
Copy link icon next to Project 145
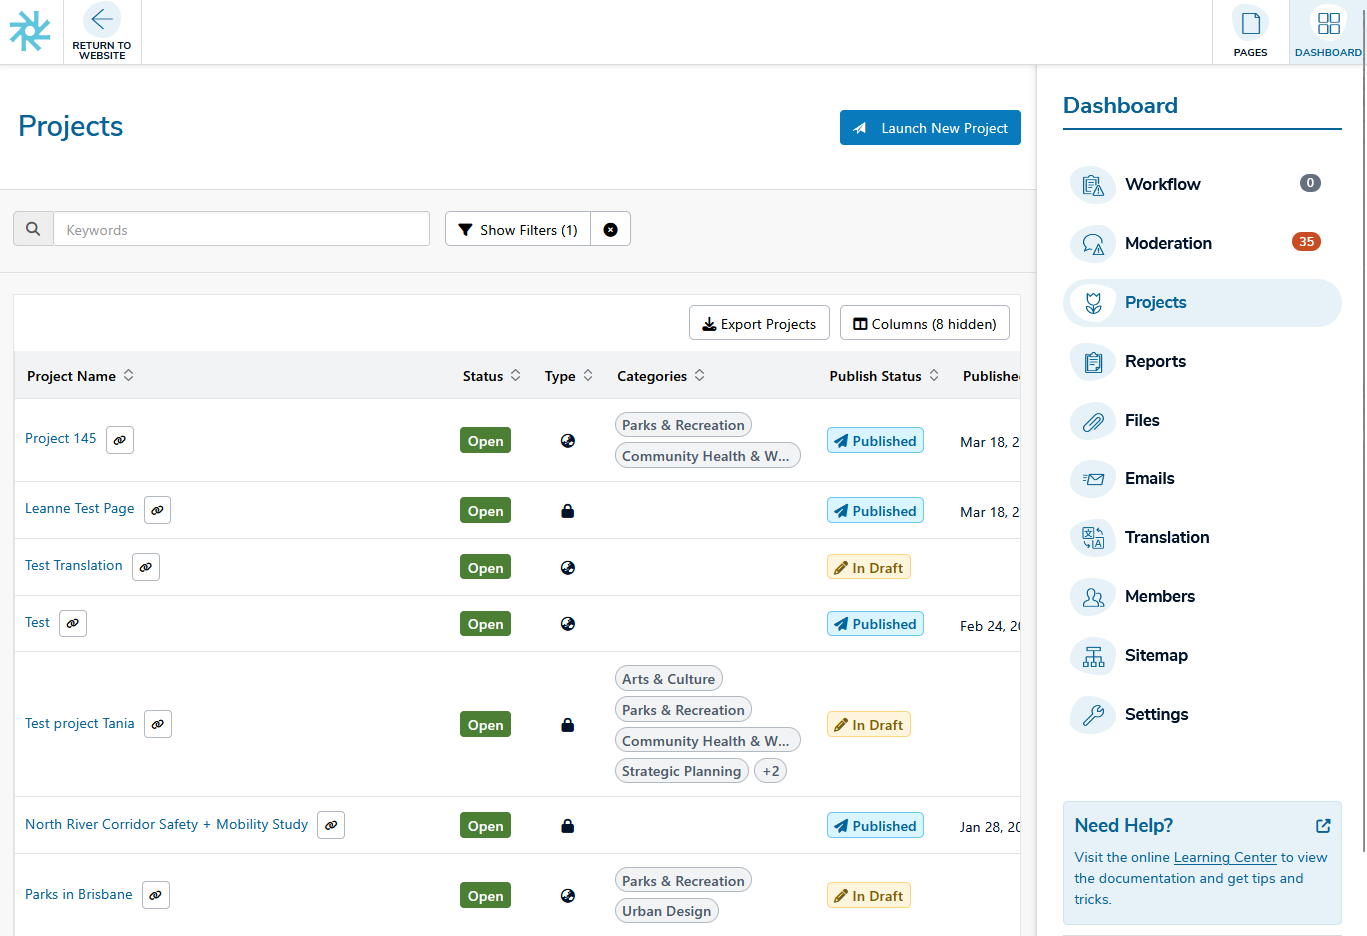(120, 440)
